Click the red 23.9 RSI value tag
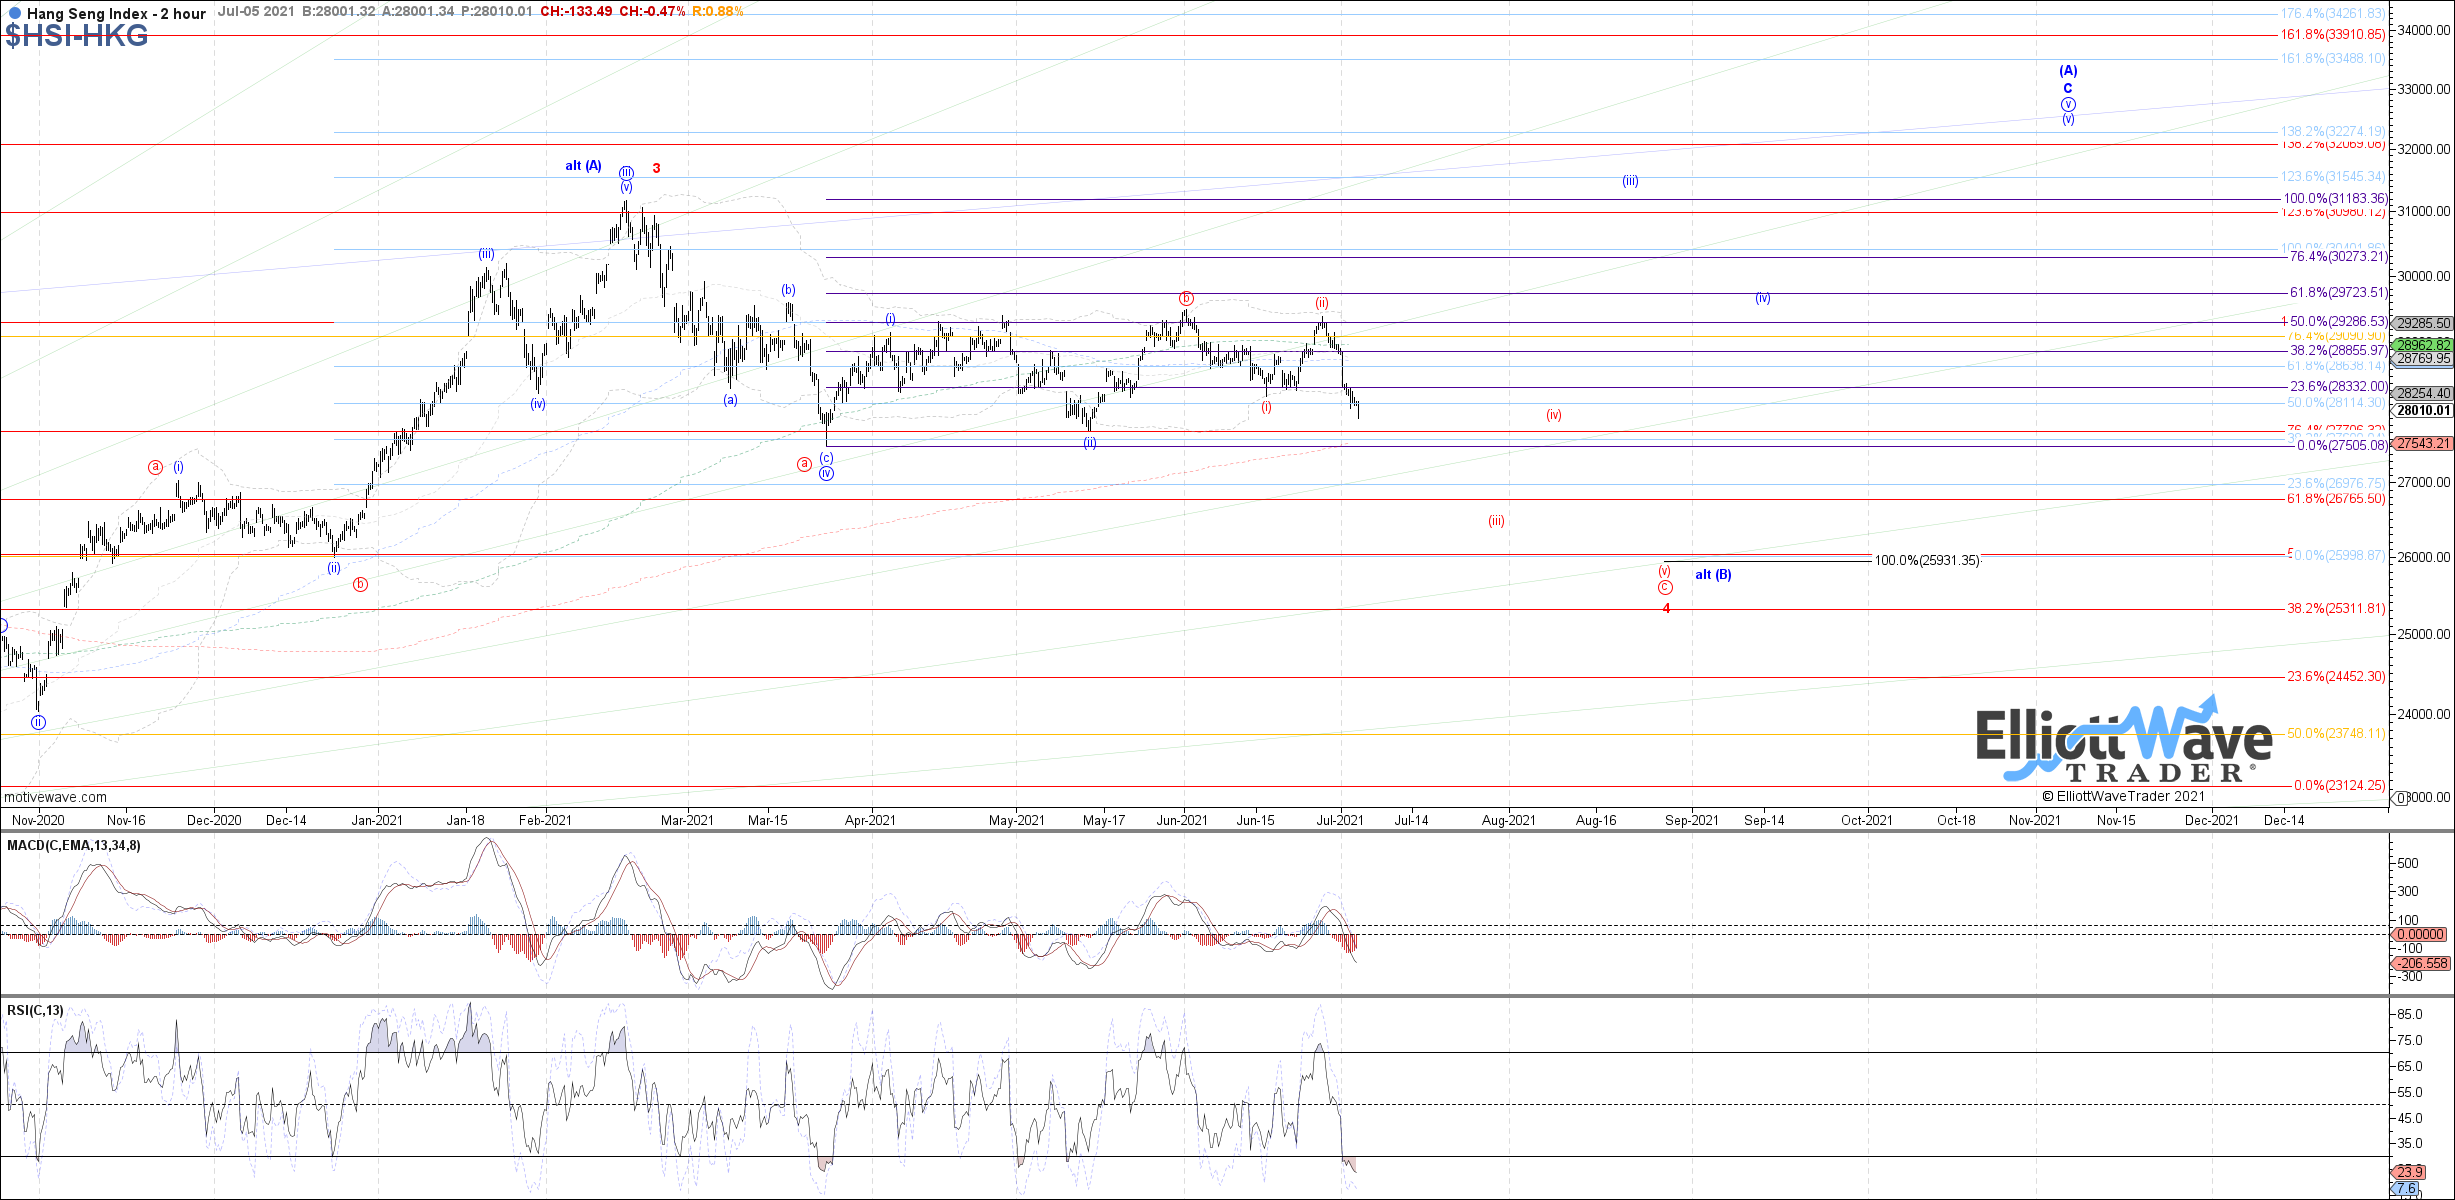This screenshot has height=1200, width=2455. (x=2409, y=1171)
